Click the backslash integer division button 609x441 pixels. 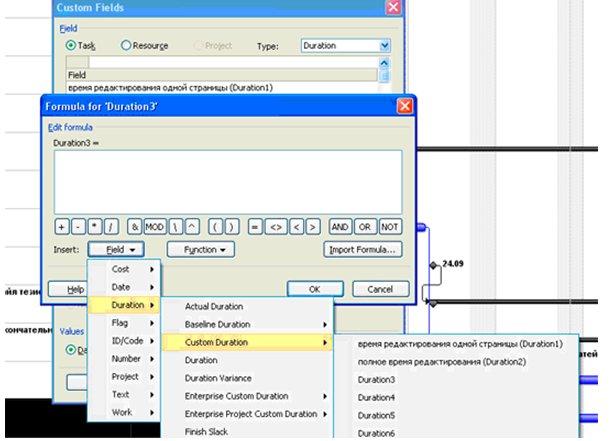point(176,227)
